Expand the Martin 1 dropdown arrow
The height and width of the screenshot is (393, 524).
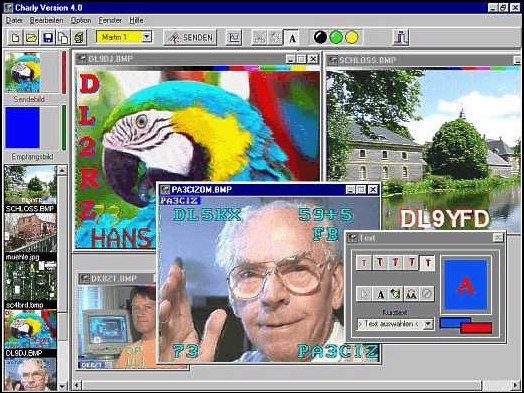(x=147, y=37)
